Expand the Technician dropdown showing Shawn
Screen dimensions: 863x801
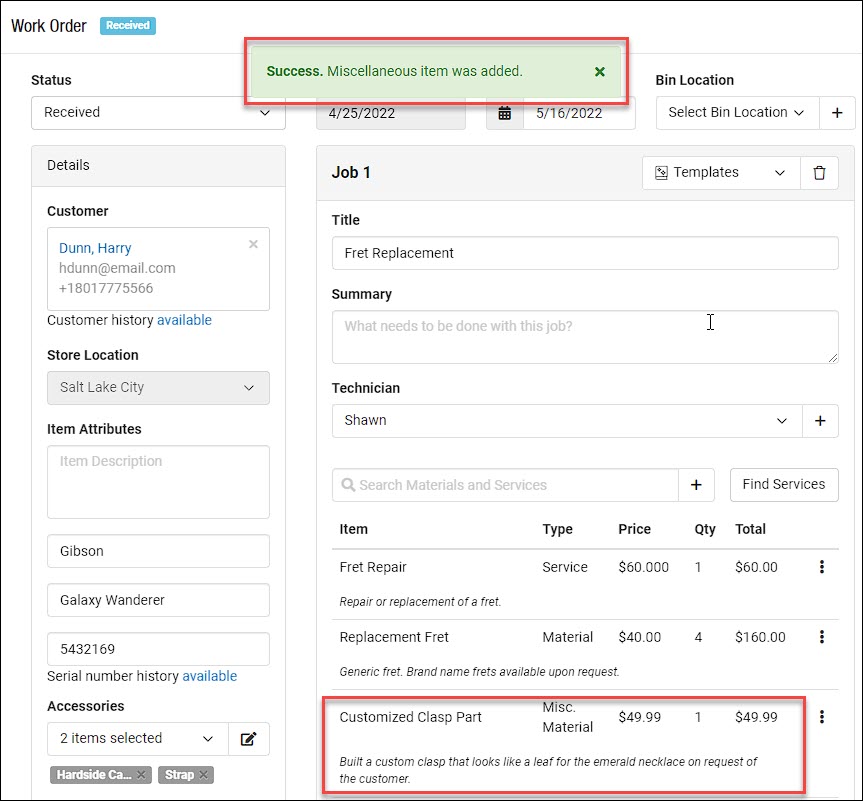[x=567, y=421]
